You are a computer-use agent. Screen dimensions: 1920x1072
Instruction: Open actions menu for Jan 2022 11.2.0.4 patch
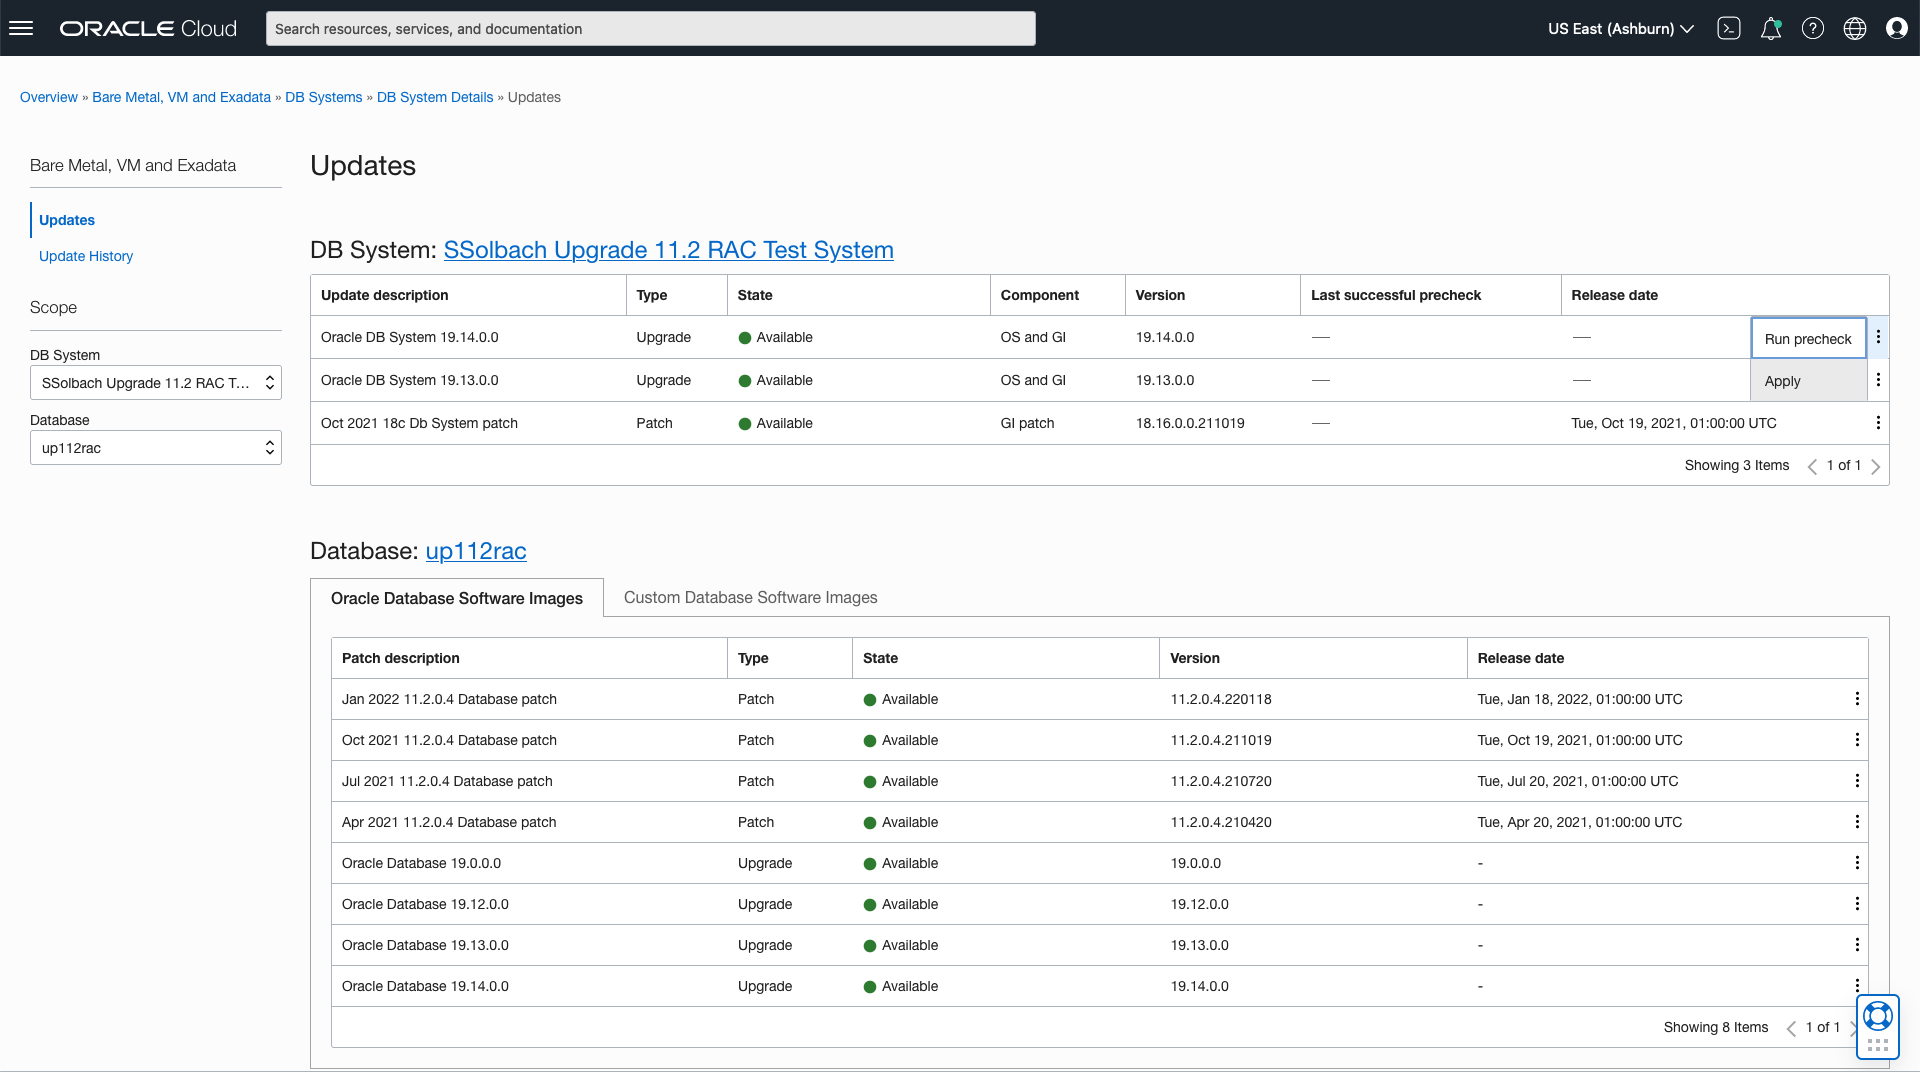coord(1857,699)
